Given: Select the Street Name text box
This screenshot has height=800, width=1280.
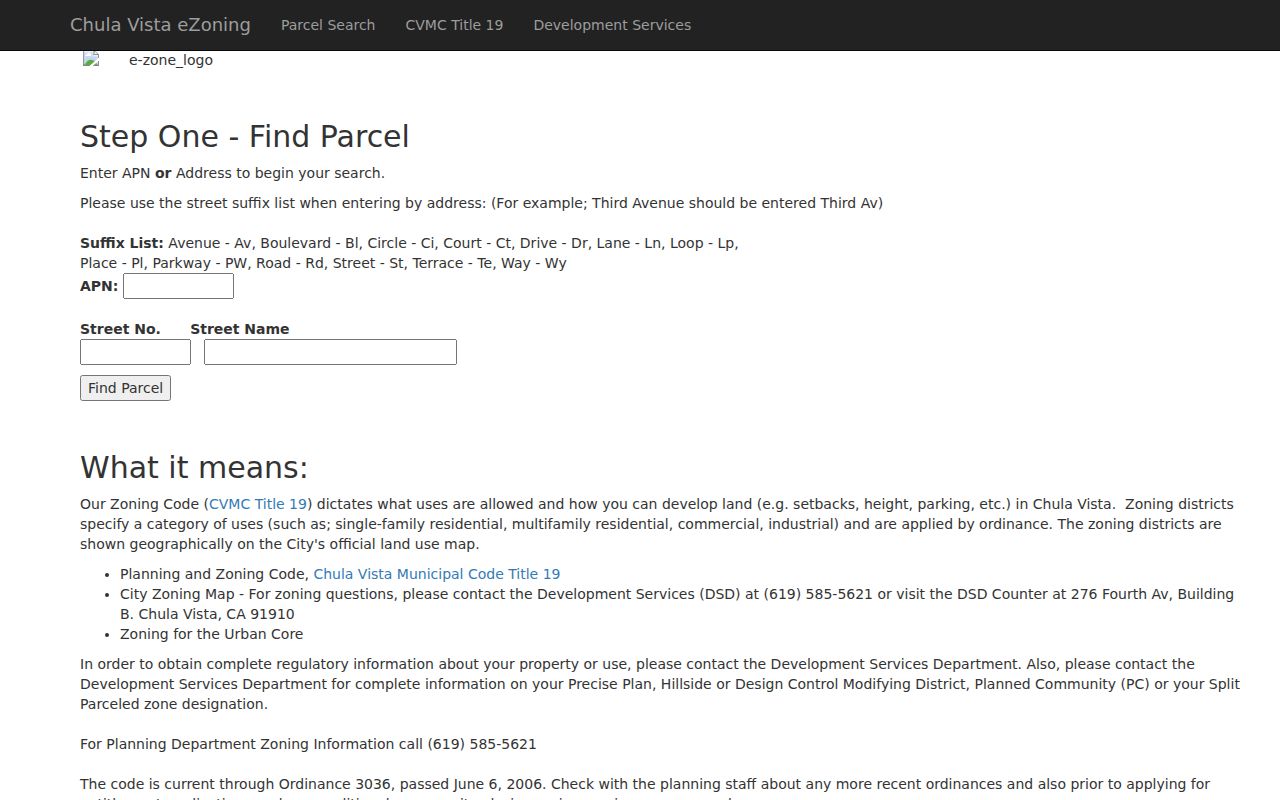Looking at the screenshot, I should (x=330, y=352).
